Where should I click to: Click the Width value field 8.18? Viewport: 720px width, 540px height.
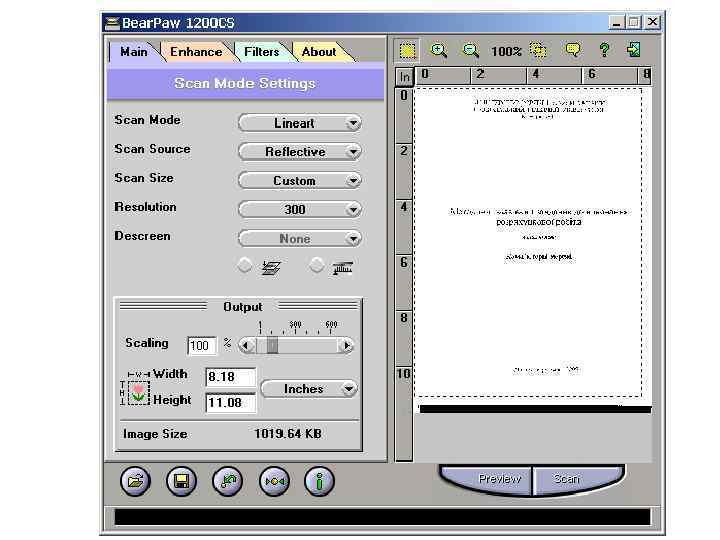click(230, 377)
